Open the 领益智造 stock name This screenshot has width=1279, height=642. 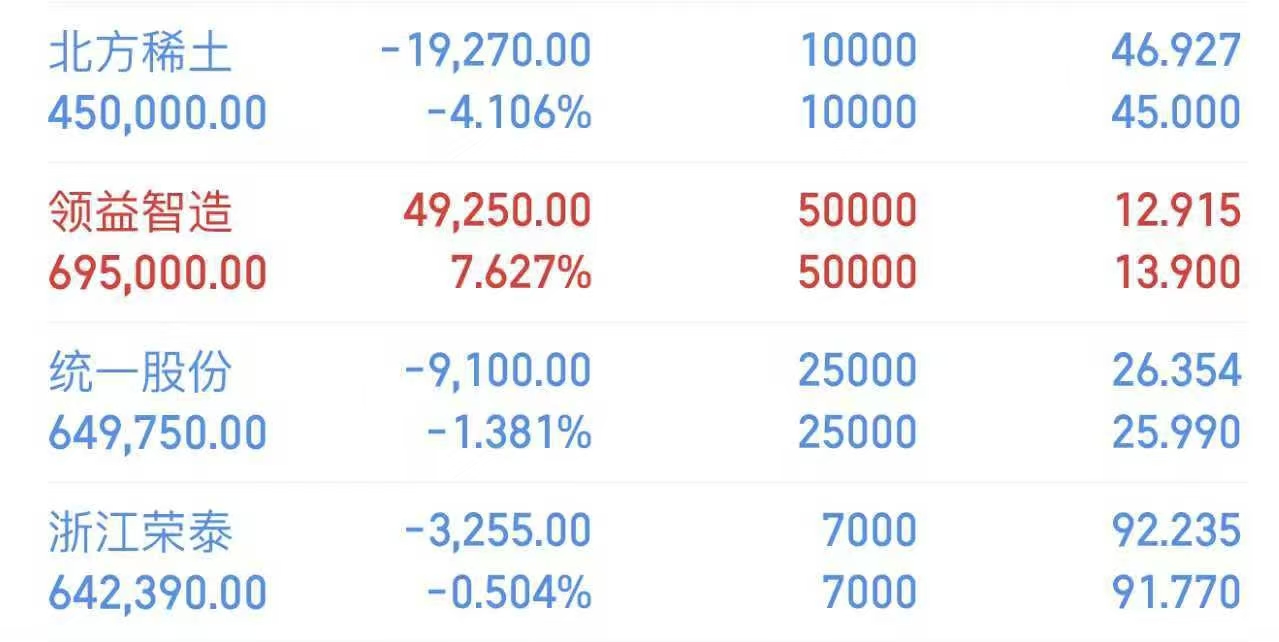click(140, 212)
